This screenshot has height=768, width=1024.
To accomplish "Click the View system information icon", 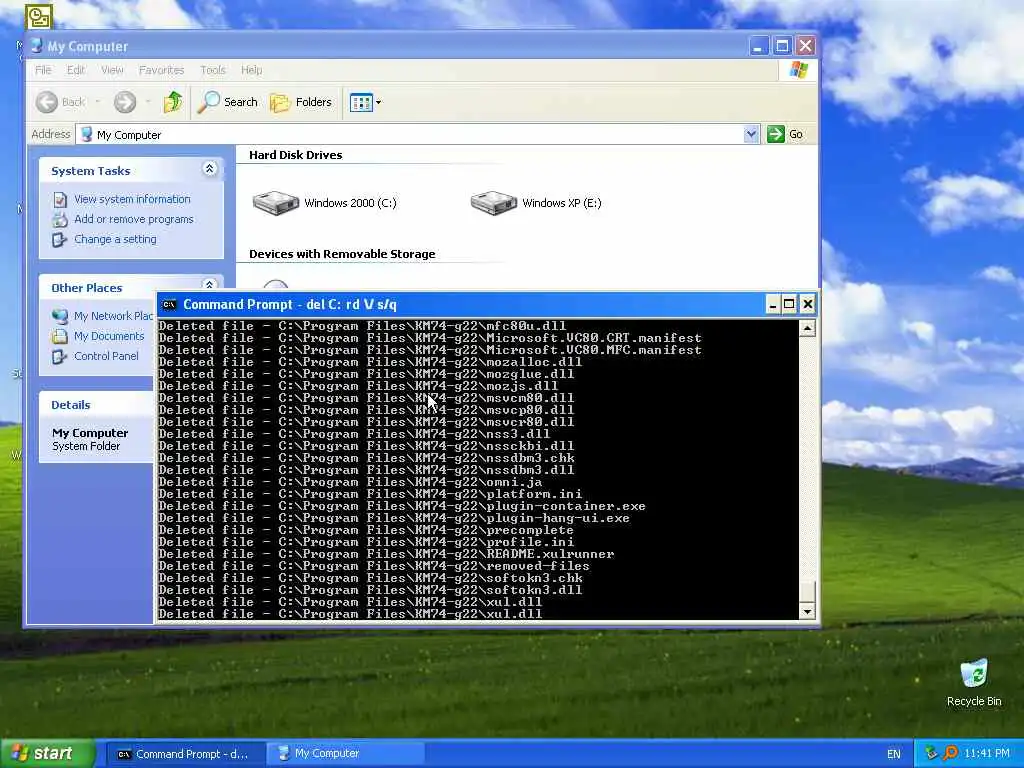I will pos(60,200).
